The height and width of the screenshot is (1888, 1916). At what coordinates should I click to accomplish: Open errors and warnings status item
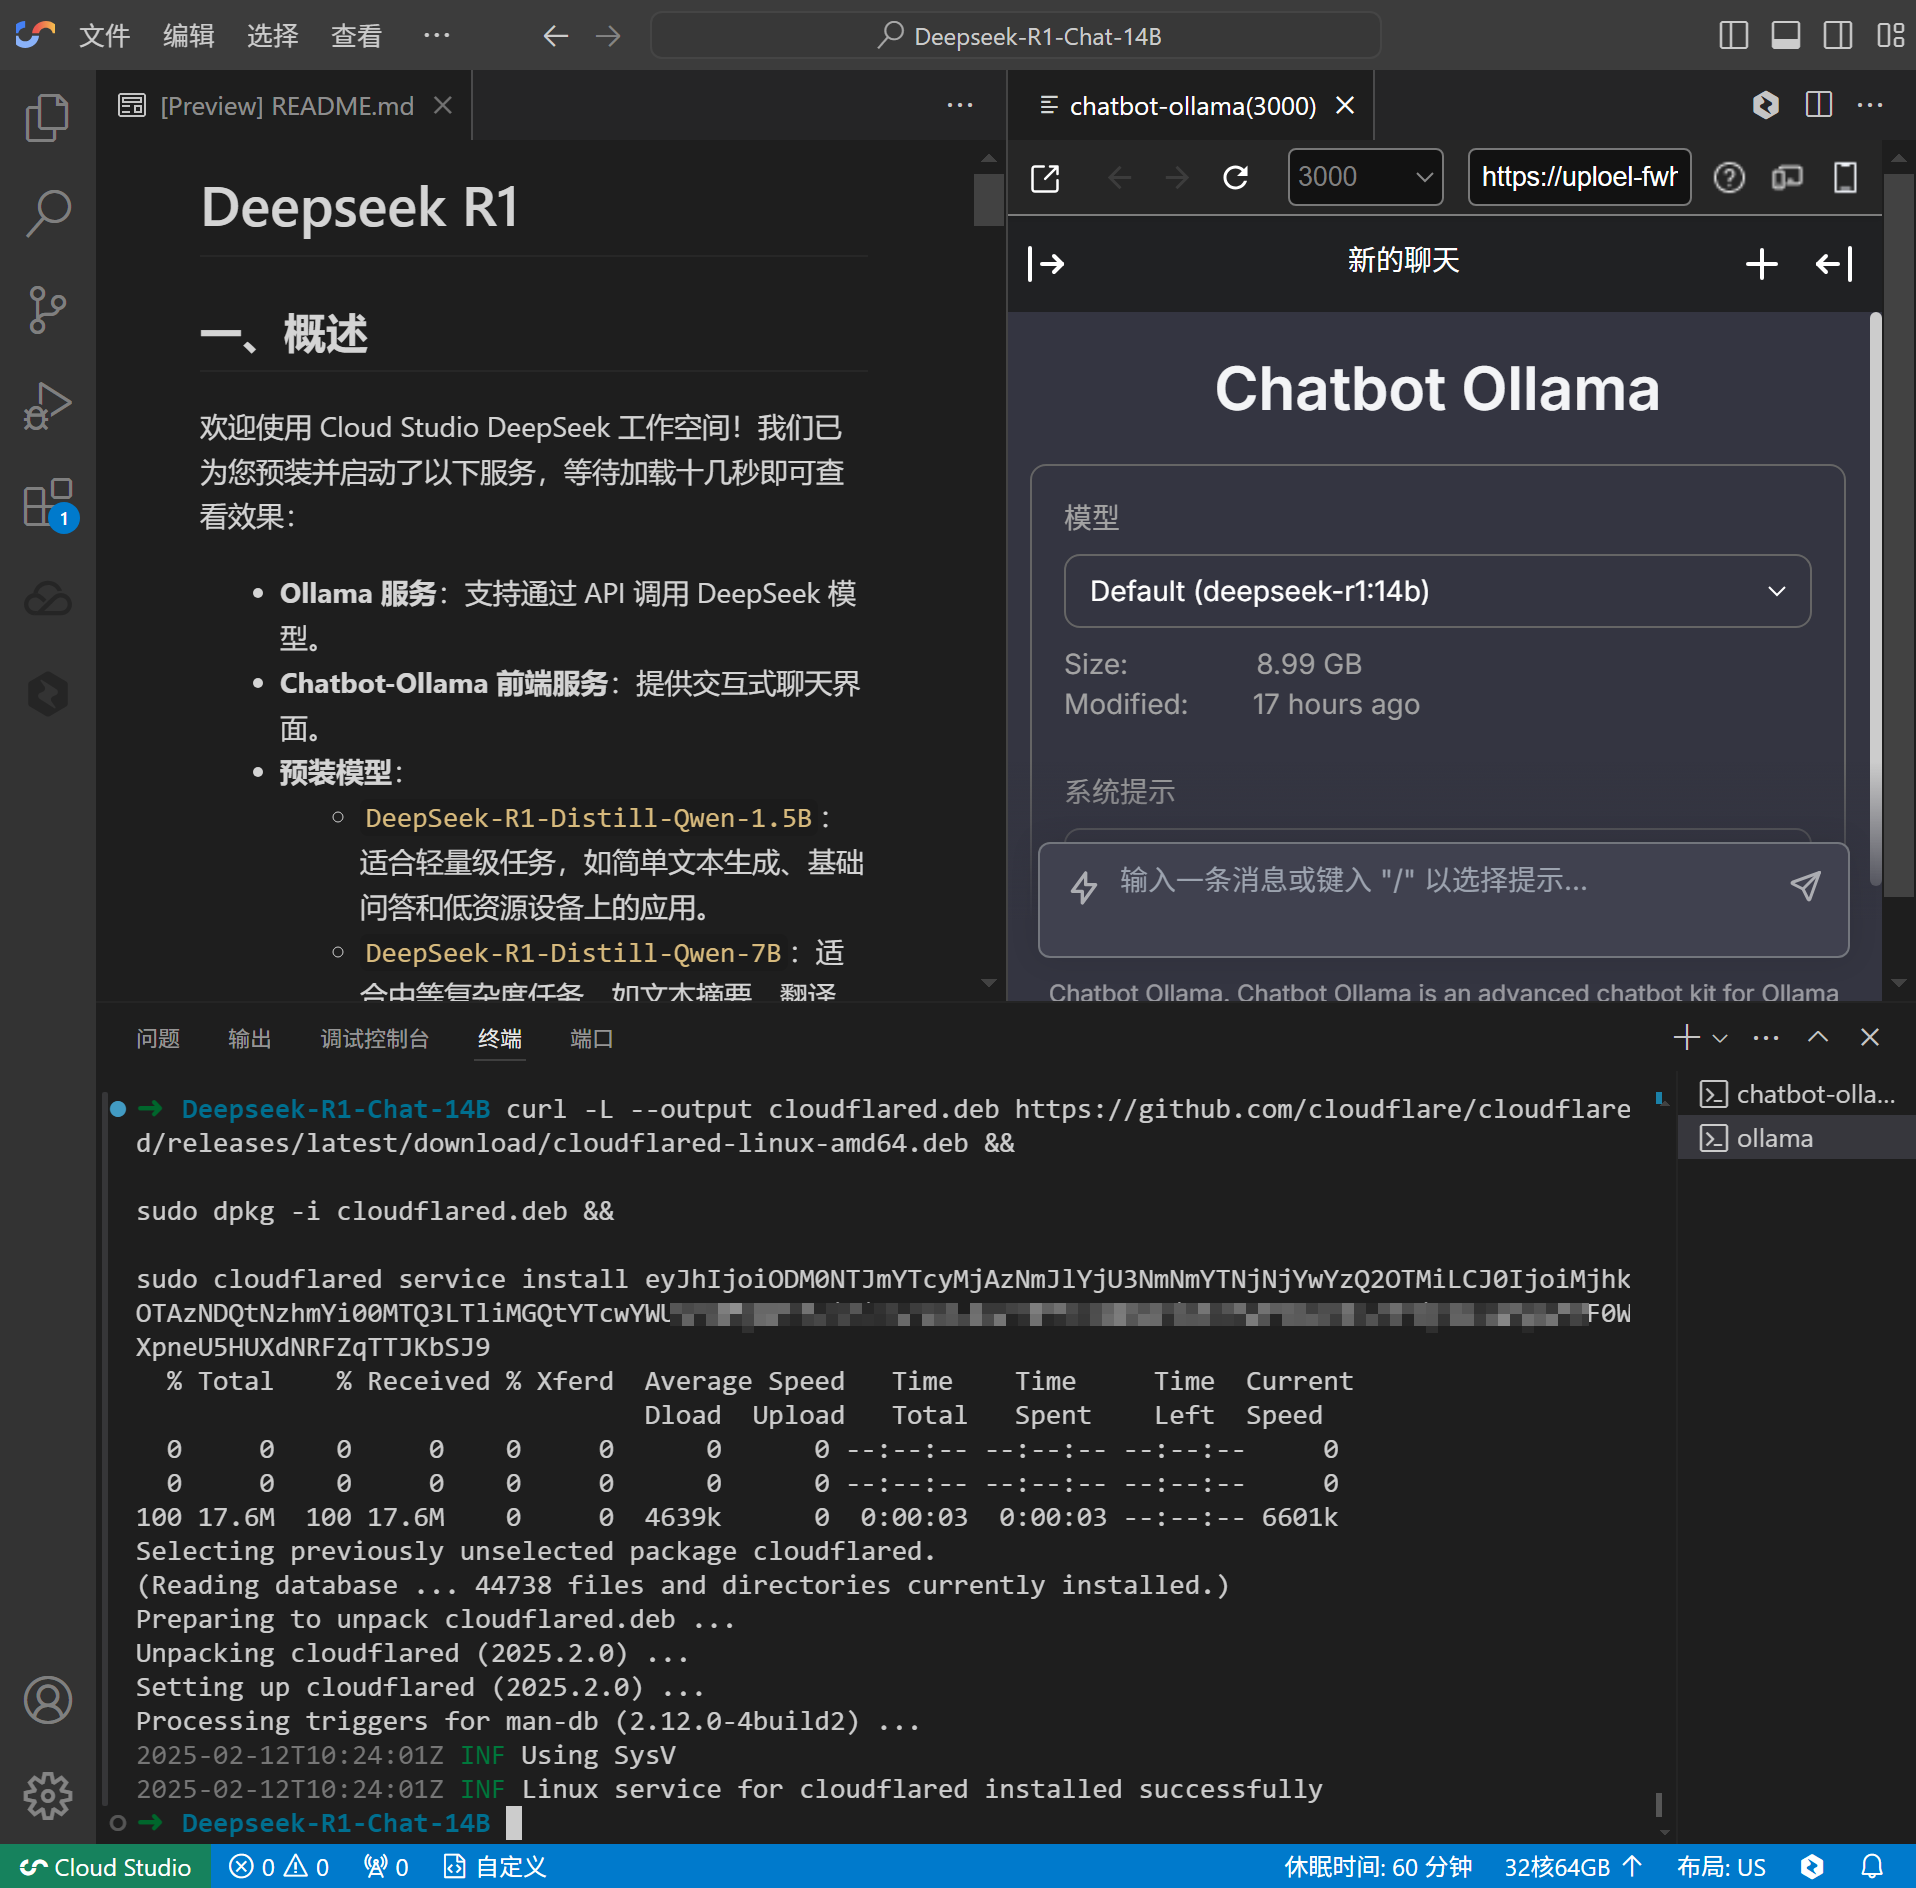[x=279, y=1867]
